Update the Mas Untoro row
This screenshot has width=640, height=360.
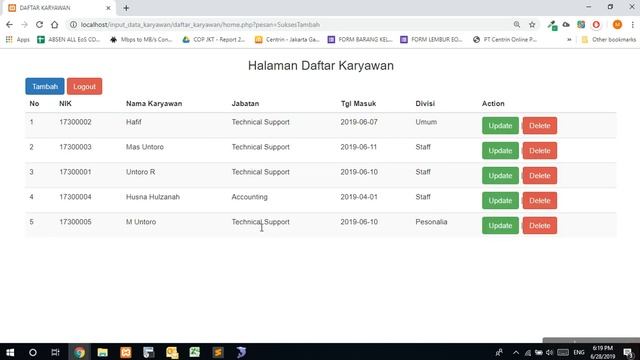pos(500,151)
